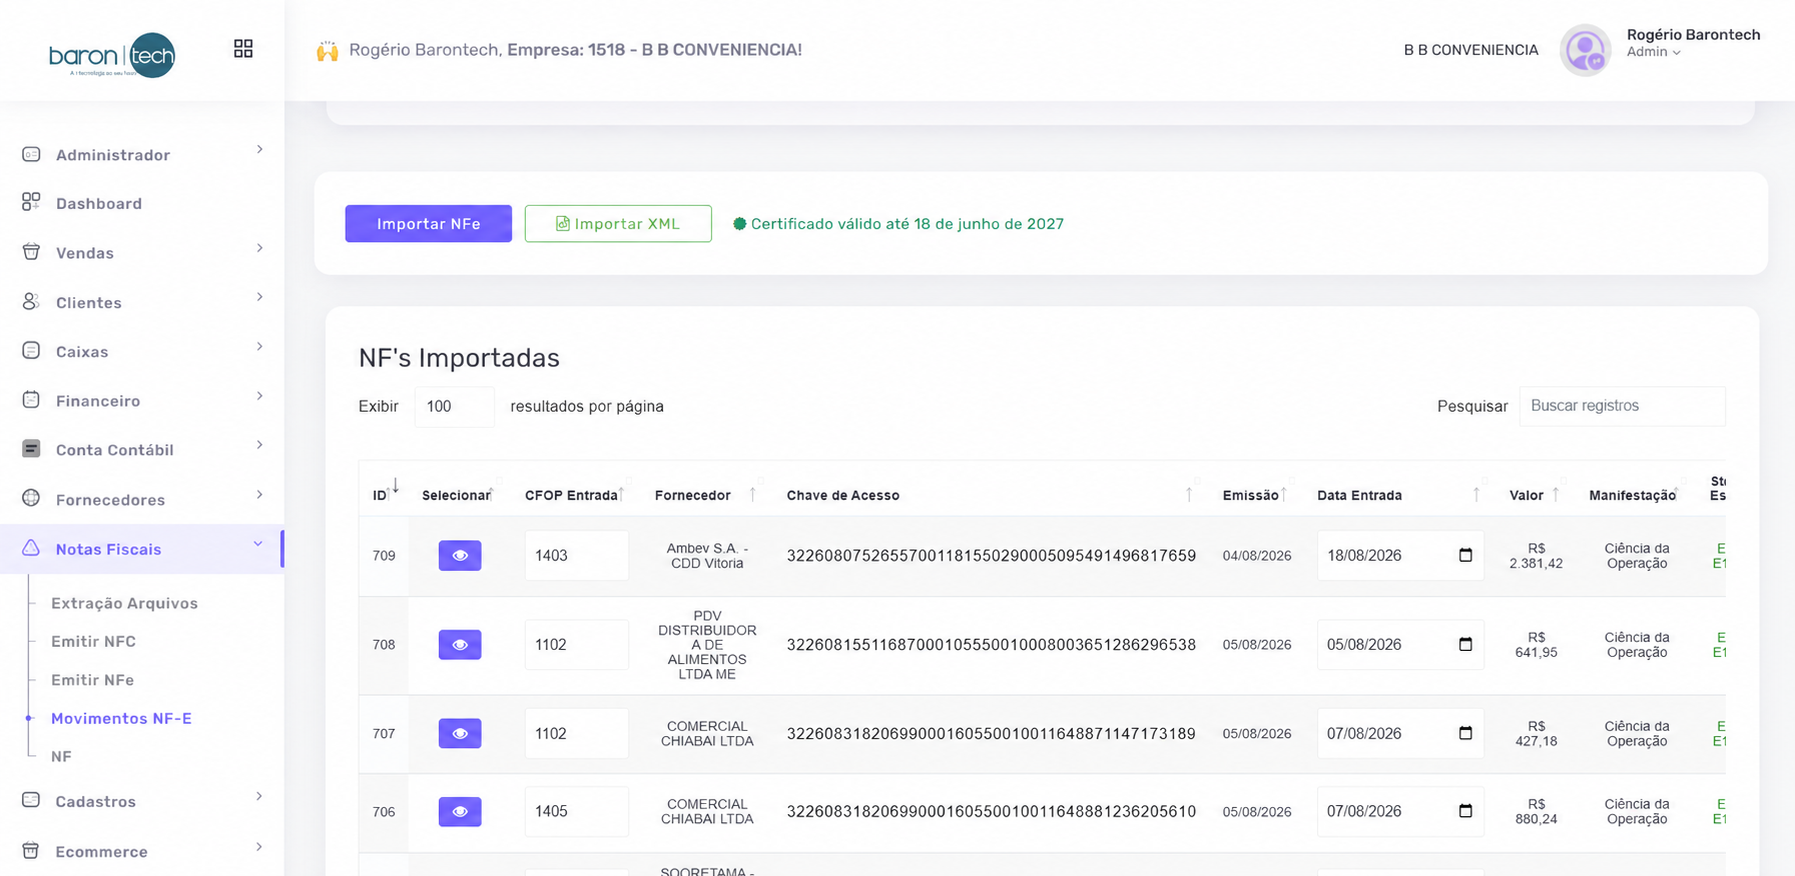This screenshot has height=876, width=1795.
Task: Expand the Vendas menu chevron
Action: point(260,248)
